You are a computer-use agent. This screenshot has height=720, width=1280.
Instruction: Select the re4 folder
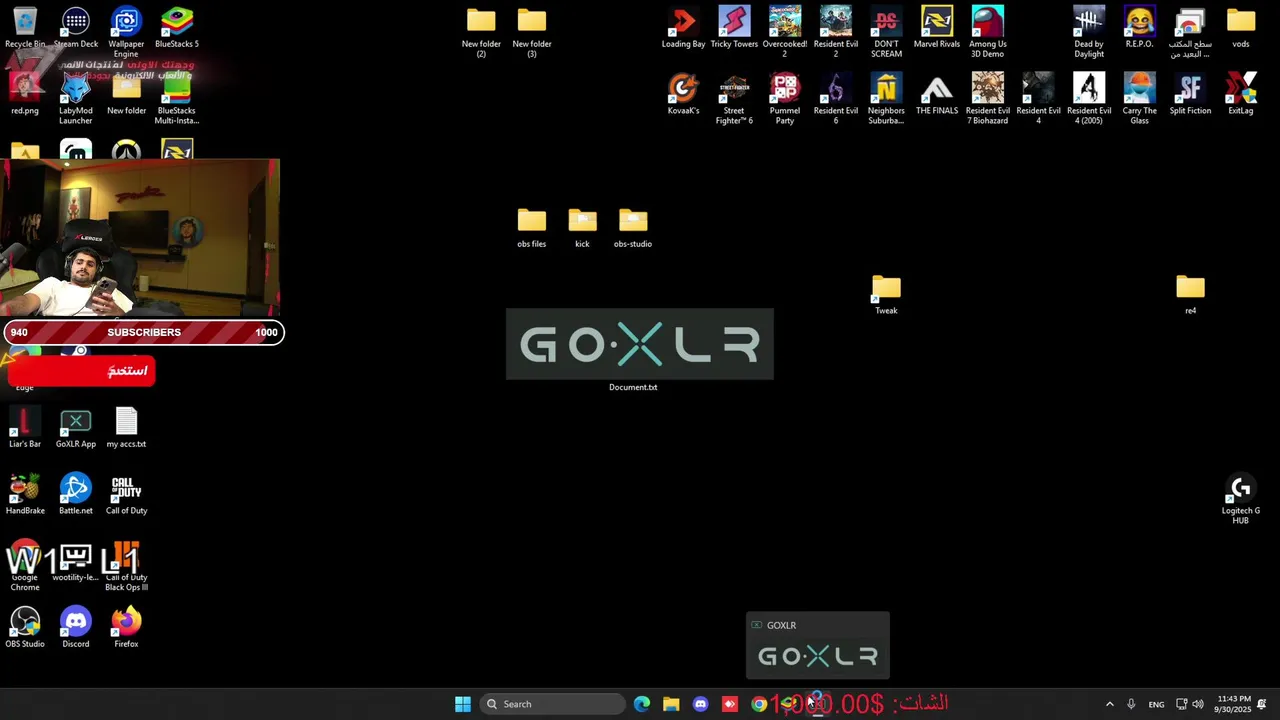[1190, 295]
